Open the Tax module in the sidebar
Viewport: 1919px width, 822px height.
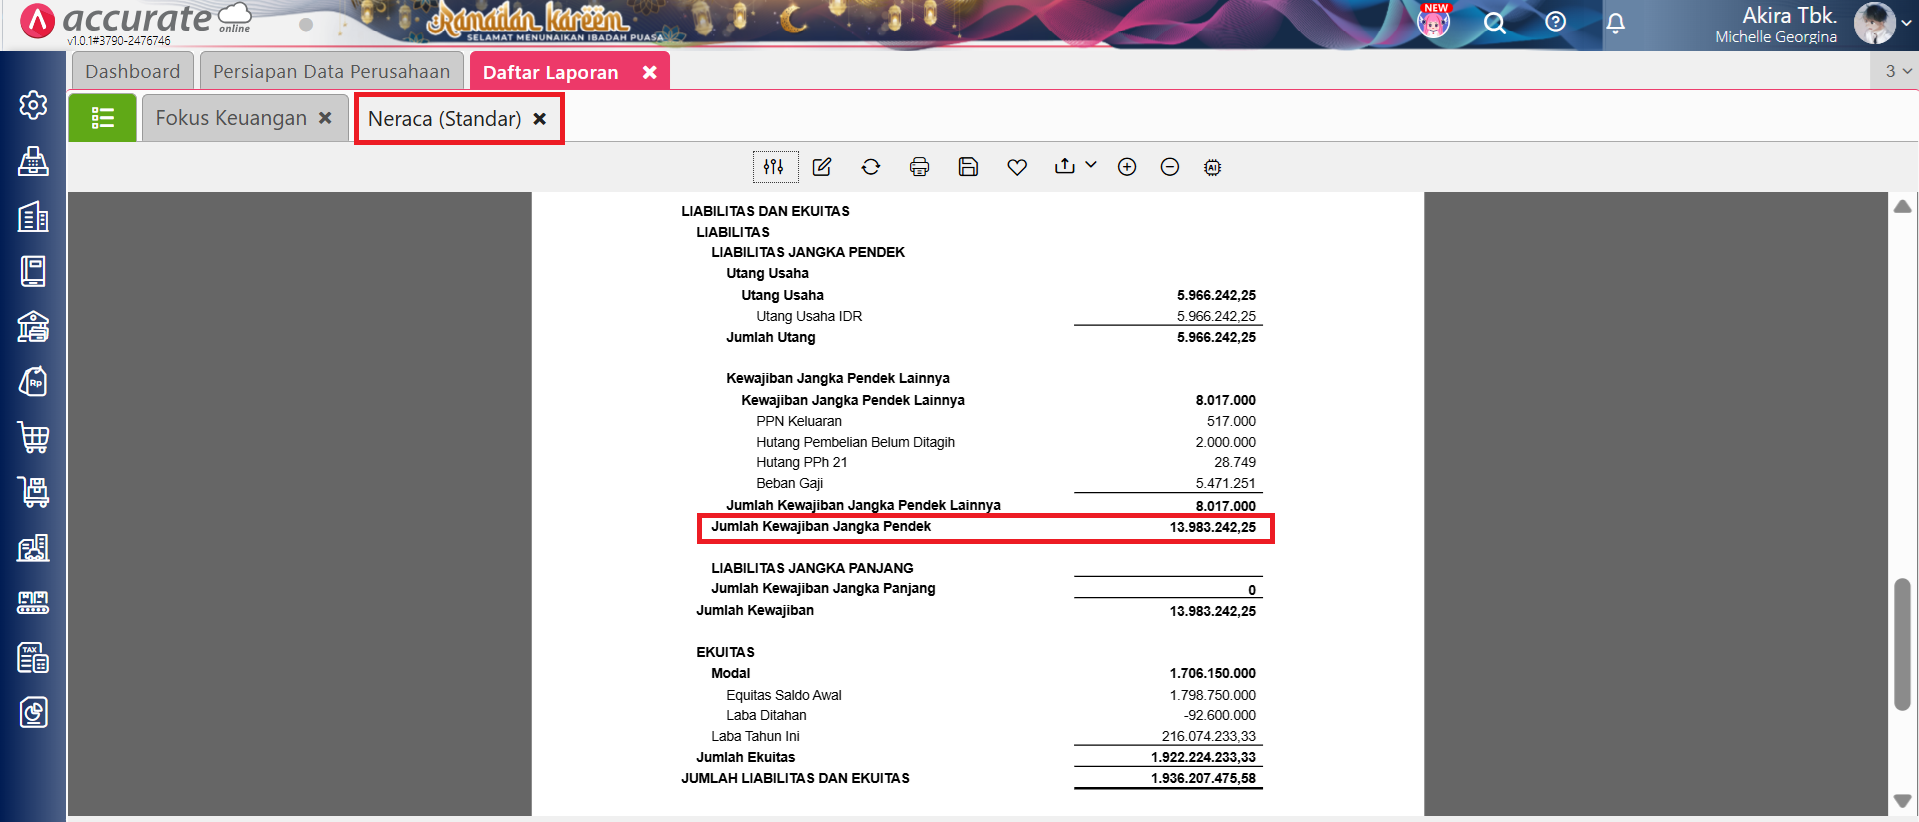33,658
